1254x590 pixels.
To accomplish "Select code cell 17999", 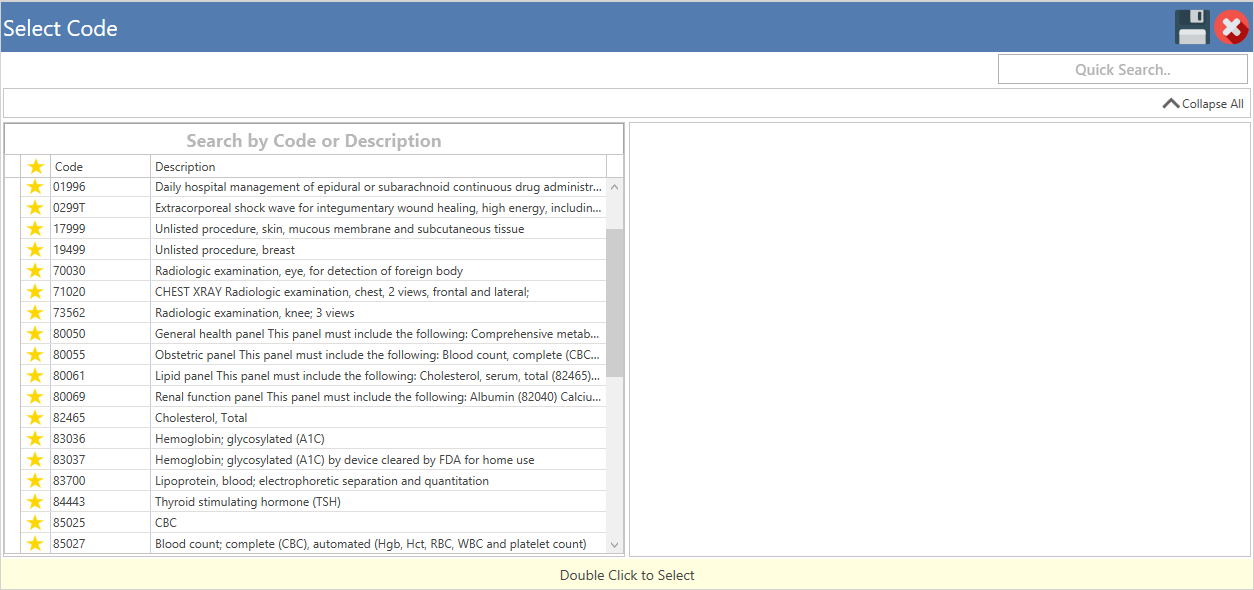I will 100,229.
